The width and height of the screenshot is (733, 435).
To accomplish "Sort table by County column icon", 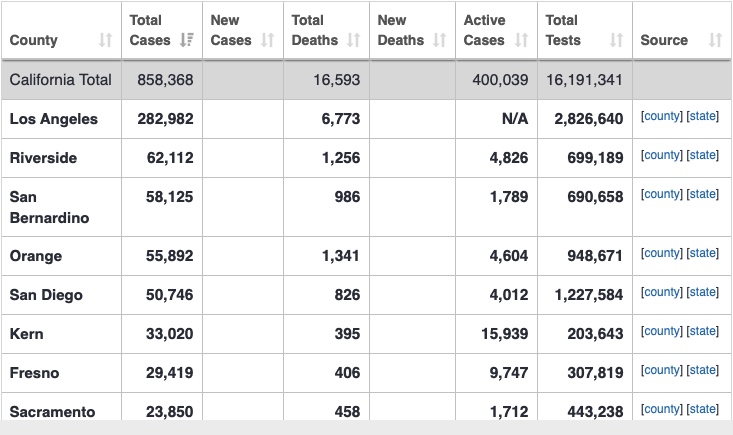I will coord(105,40).
